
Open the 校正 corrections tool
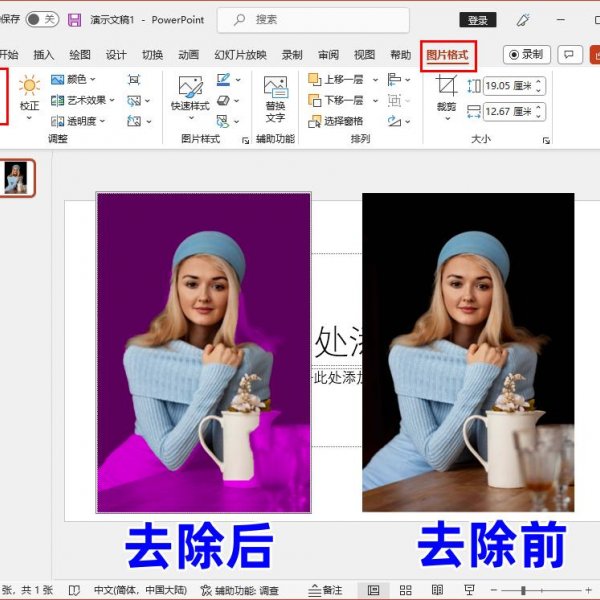tap(29, 93)
